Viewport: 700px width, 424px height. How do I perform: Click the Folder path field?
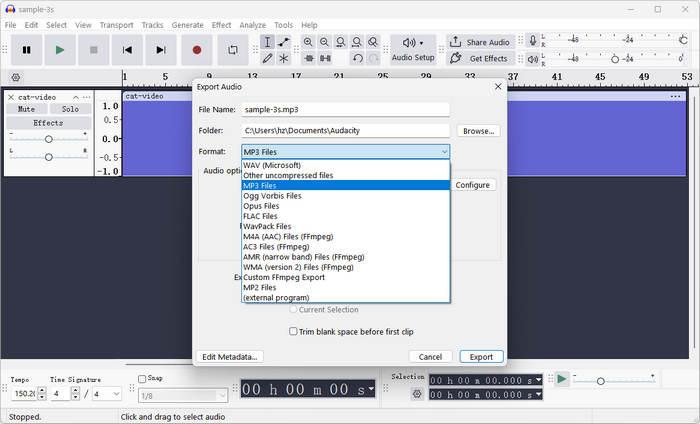346,130
